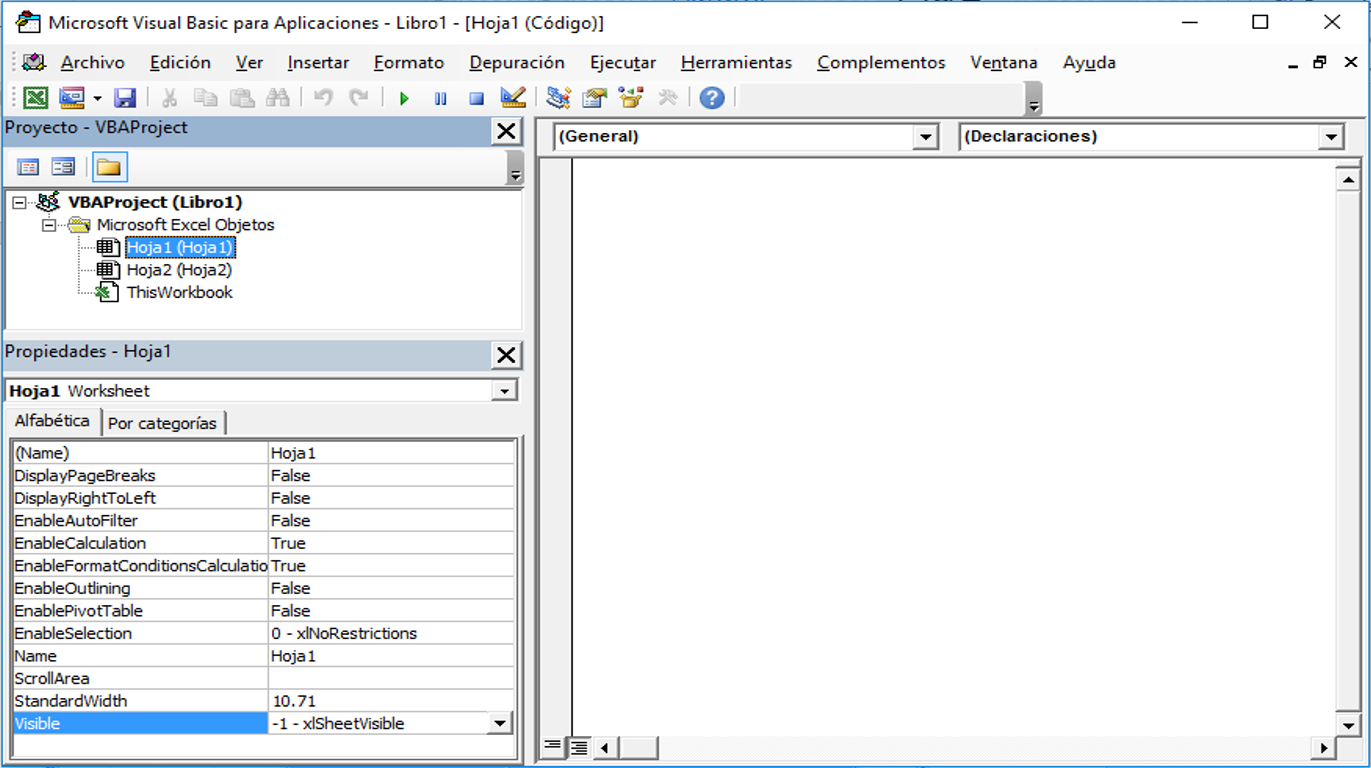This screenshot has height=768, width=1371.
Task: Click the horizontal scroll right arrow
Action: (1324, 747)
